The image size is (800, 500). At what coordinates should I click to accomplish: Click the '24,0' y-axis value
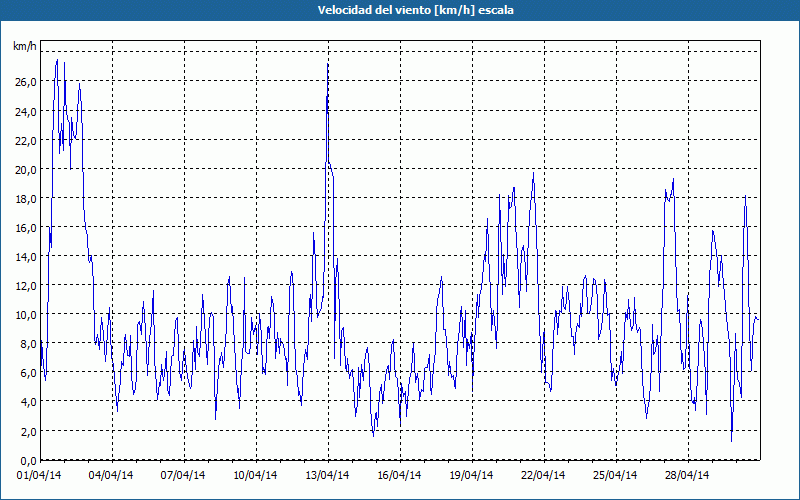26,111
